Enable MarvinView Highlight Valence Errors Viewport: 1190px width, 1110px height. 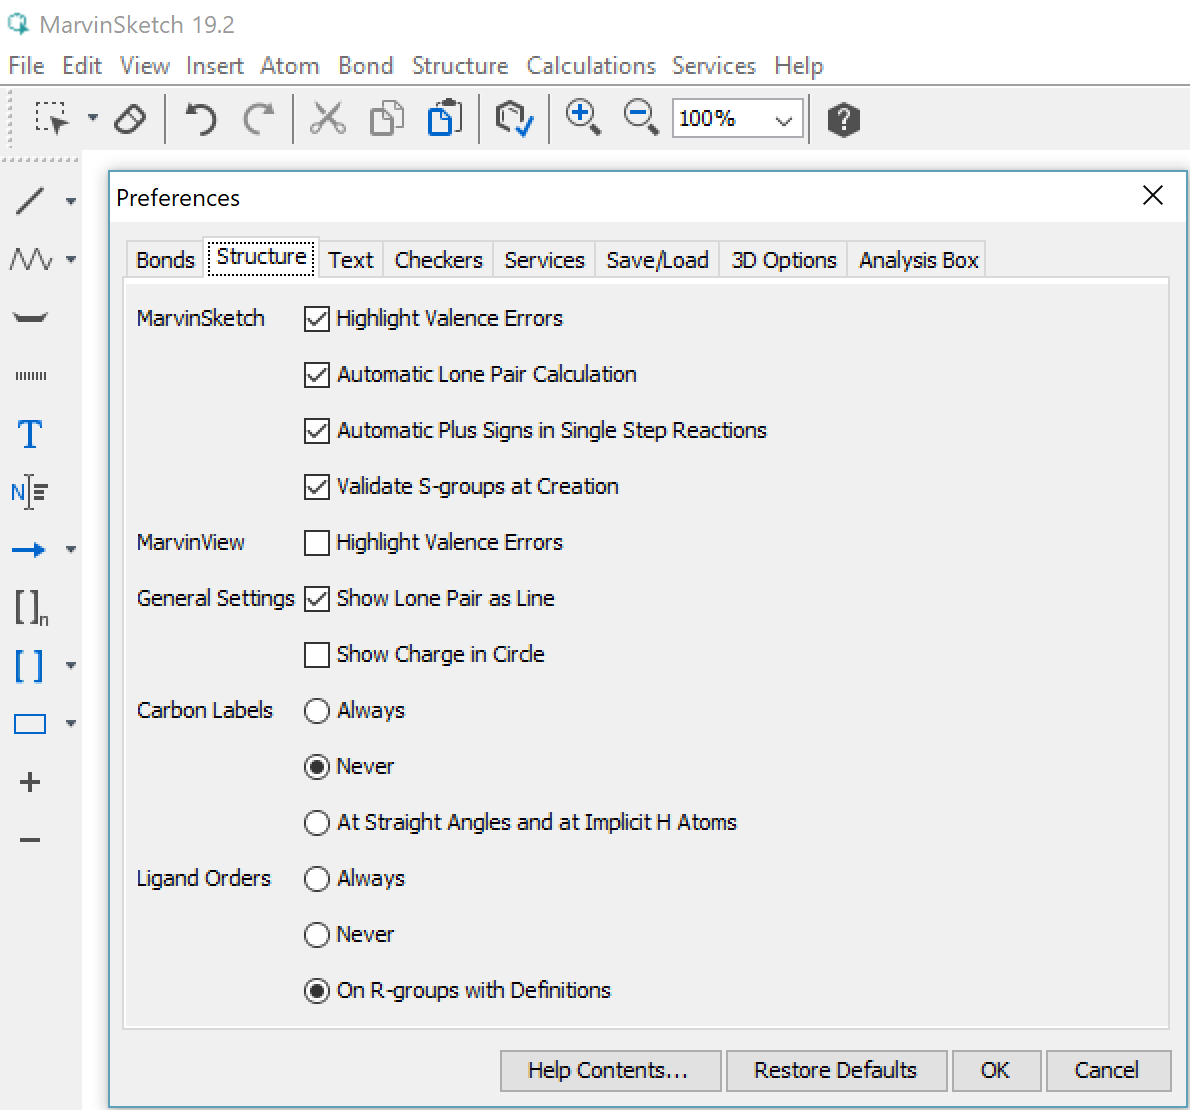(x=317, y=542)
